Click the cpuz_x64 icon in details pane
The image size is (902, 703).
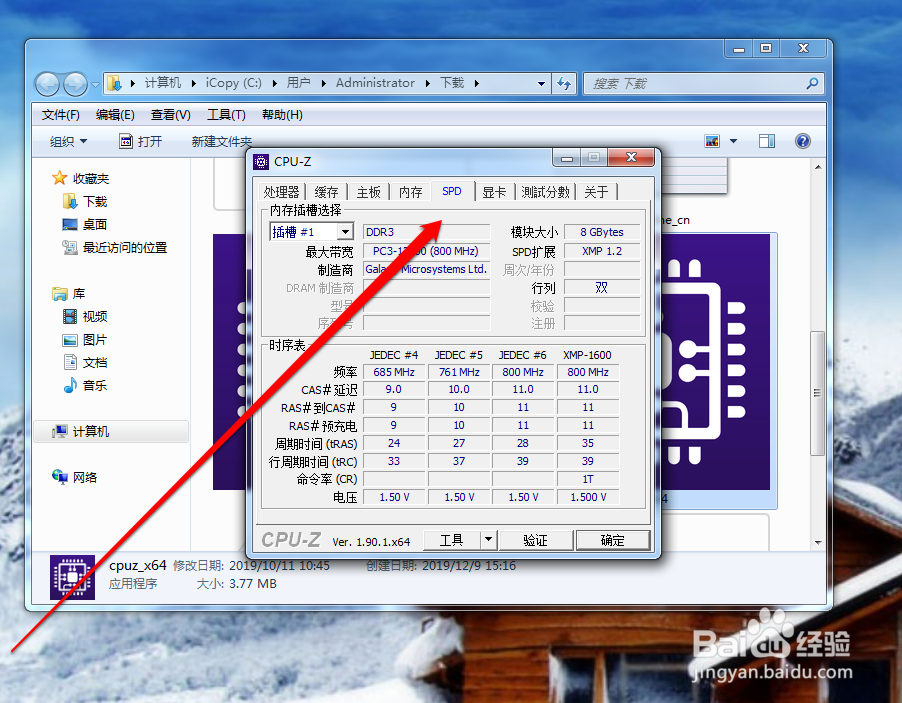pos(72,577)
